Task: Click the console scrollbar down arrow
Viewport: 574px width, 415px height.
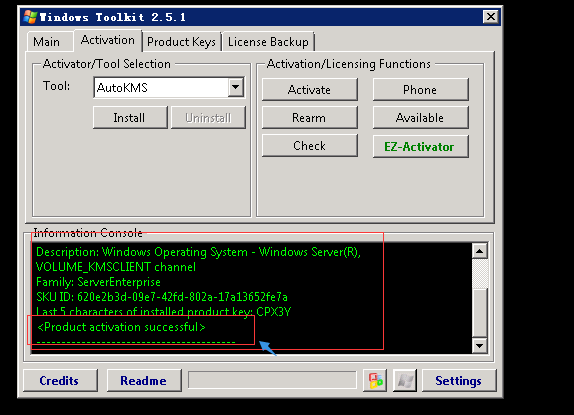Action: tap(480, 345)
